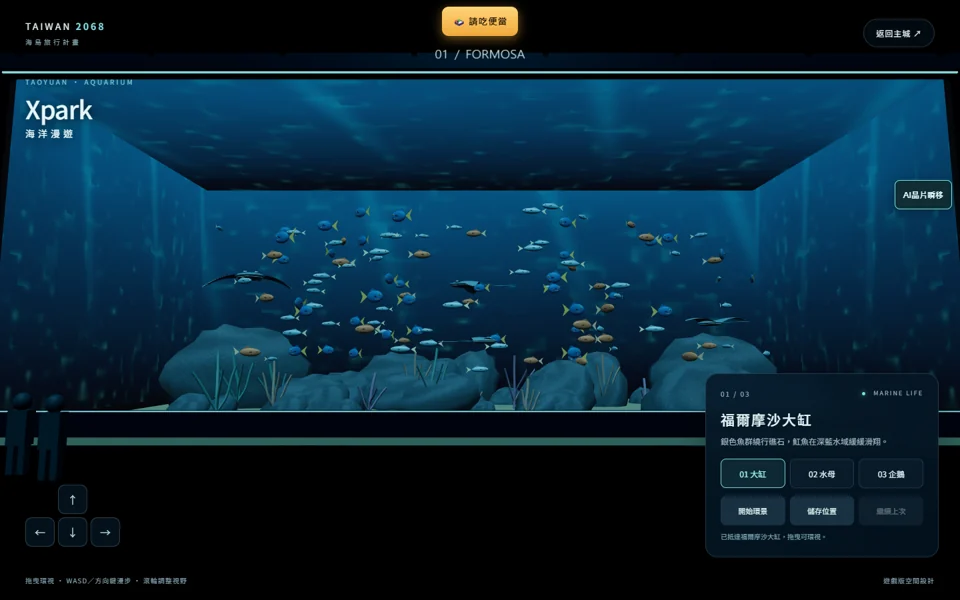Click the 海島旅行計畫 subtitle under the logo
The width and height of the screenshot is (960, 600).
(52, 42)
